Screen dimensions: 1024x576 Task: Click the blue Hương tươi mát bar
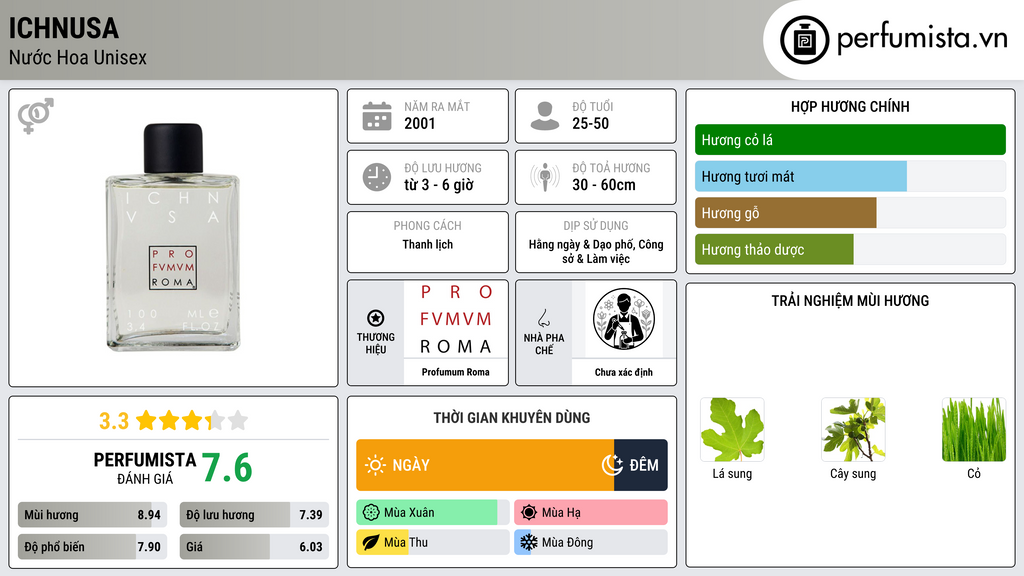coord(801,176)
